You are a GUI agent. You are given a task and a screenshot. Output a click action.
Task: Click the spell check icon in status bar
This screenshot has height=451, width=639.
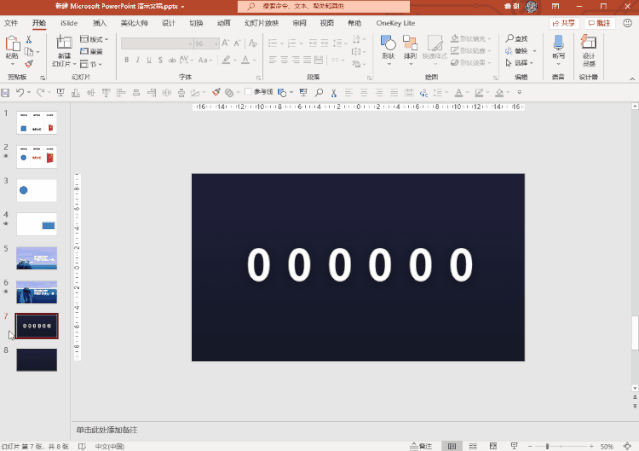82,447
